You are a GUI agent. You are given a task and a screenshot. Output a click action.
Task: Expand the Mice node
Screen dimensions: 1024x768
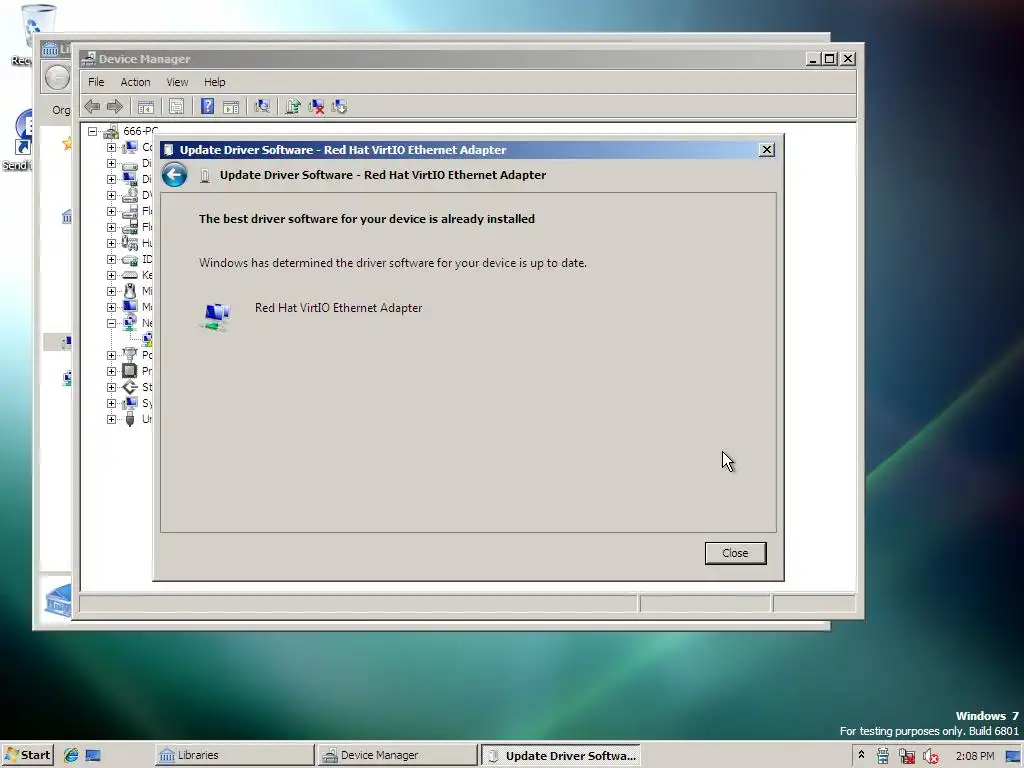click(111, 291)
